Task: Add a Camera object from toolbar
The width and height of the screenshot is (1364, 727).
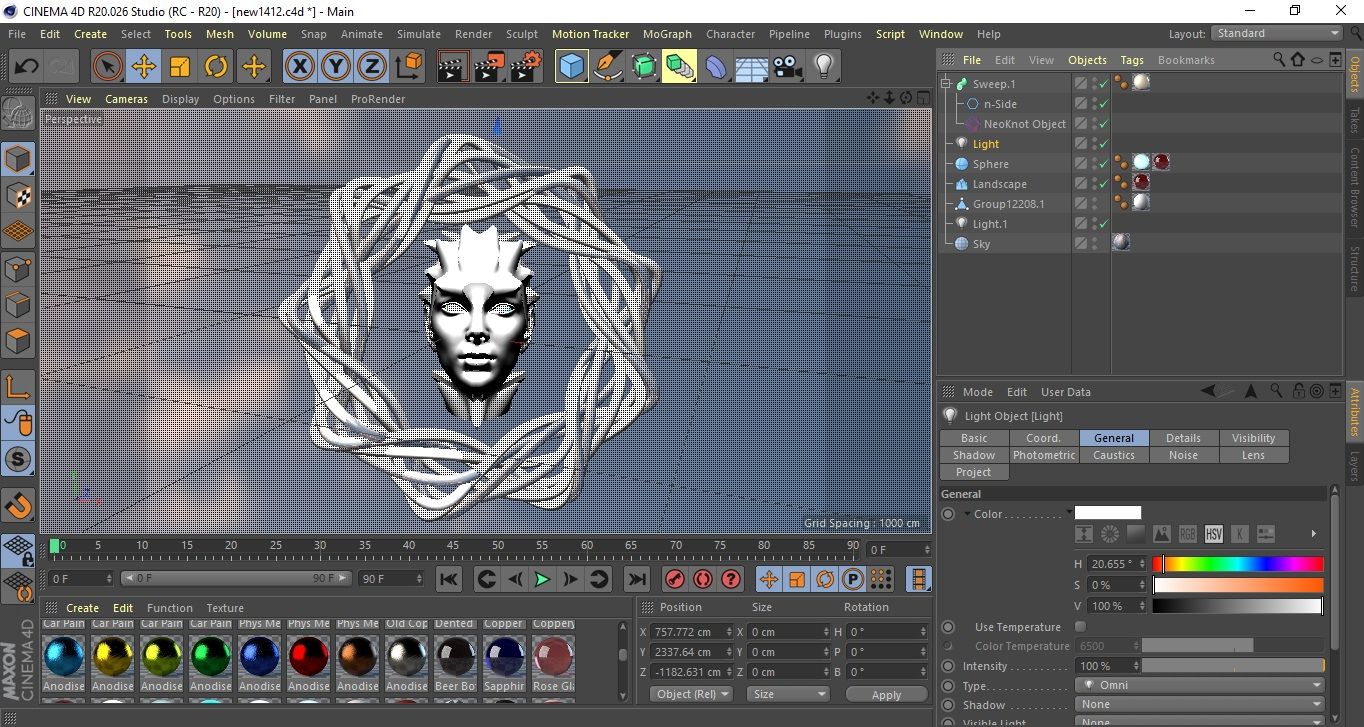Action: pyautogui.click(x=787, y=67)
